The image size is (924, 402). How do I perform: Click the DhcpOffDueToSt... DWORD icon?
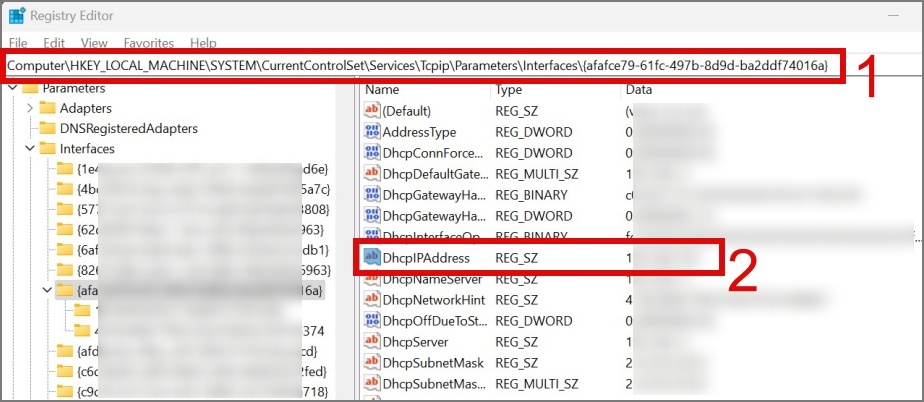(372, 321)
